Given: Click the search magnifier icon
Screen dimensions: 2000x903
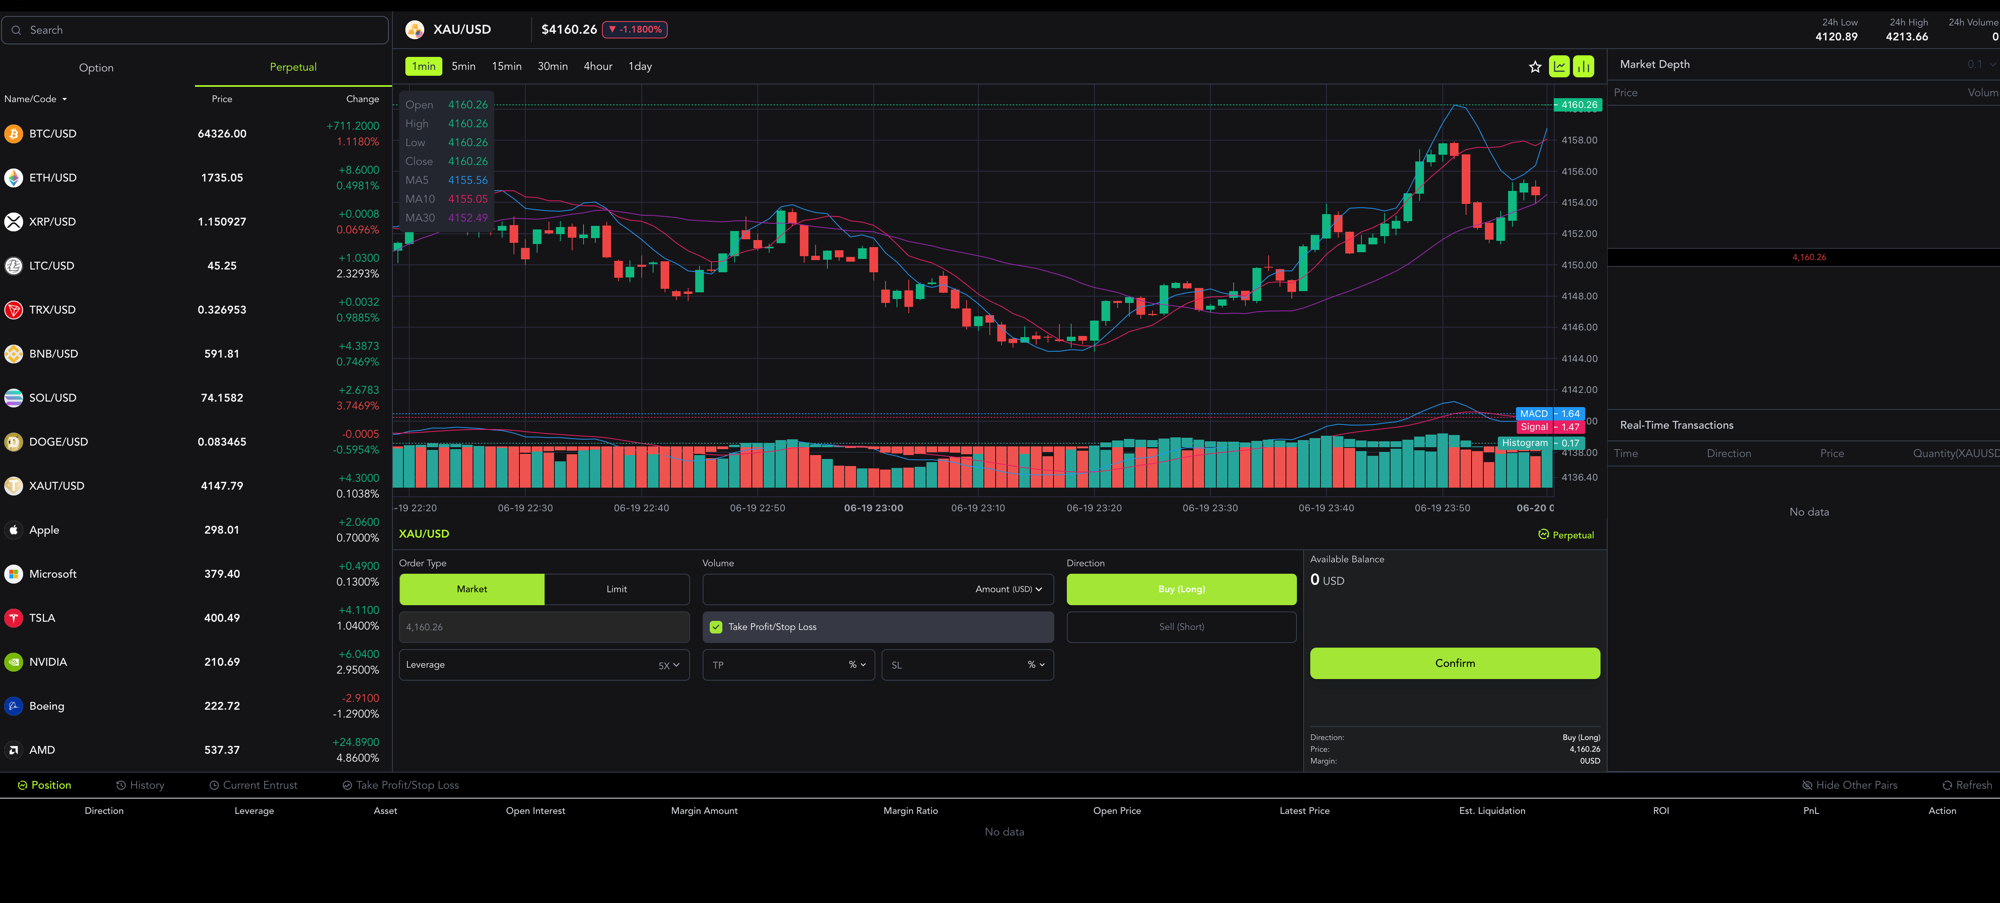Looking at the screenshot, I should pos(16,30).
